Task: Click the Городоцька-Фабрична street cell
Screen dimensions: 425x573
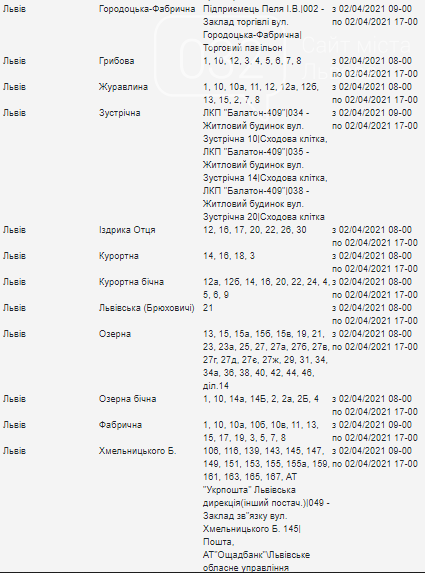Action: 147,9
